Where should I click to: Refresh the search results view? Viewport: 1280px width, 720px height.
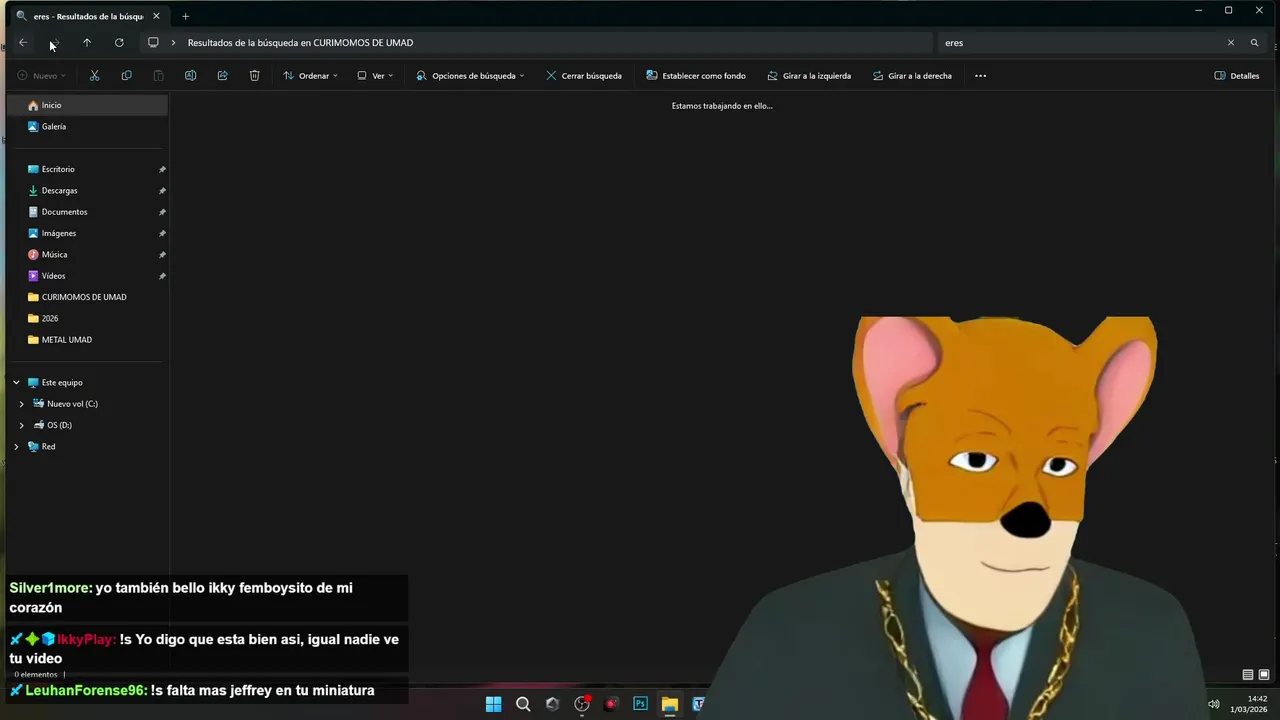tap(119, 43)
